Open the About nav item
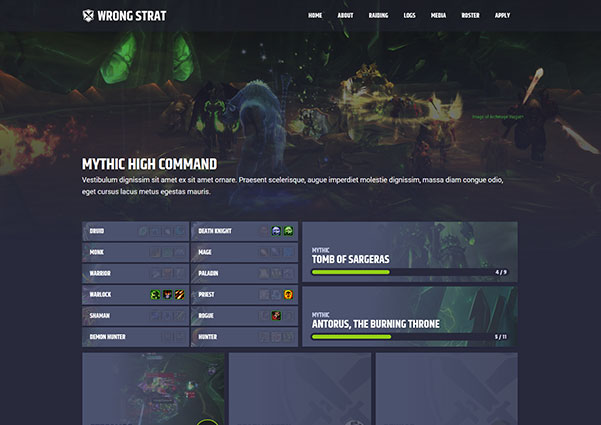 pyautogui.click(x=345, y=15)
